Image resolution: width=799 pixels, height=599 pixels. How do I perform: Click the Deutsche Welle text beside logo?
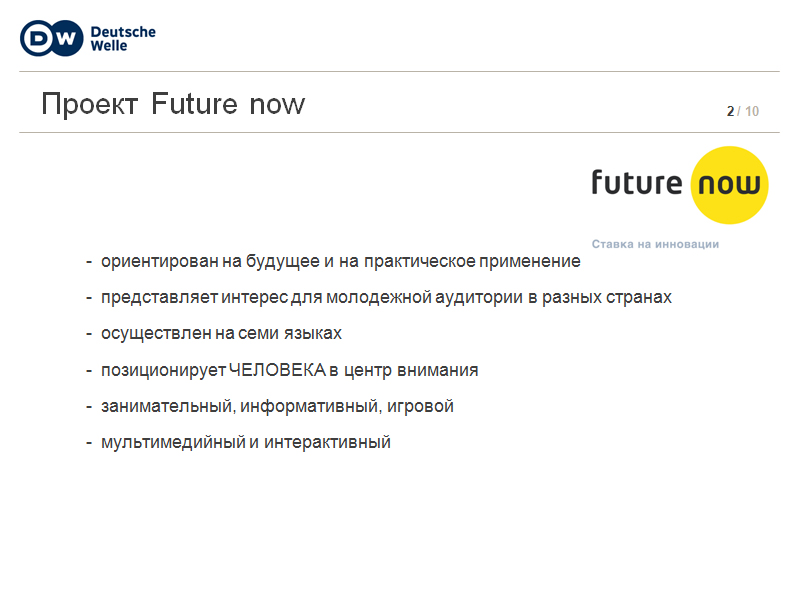(123, 39)
